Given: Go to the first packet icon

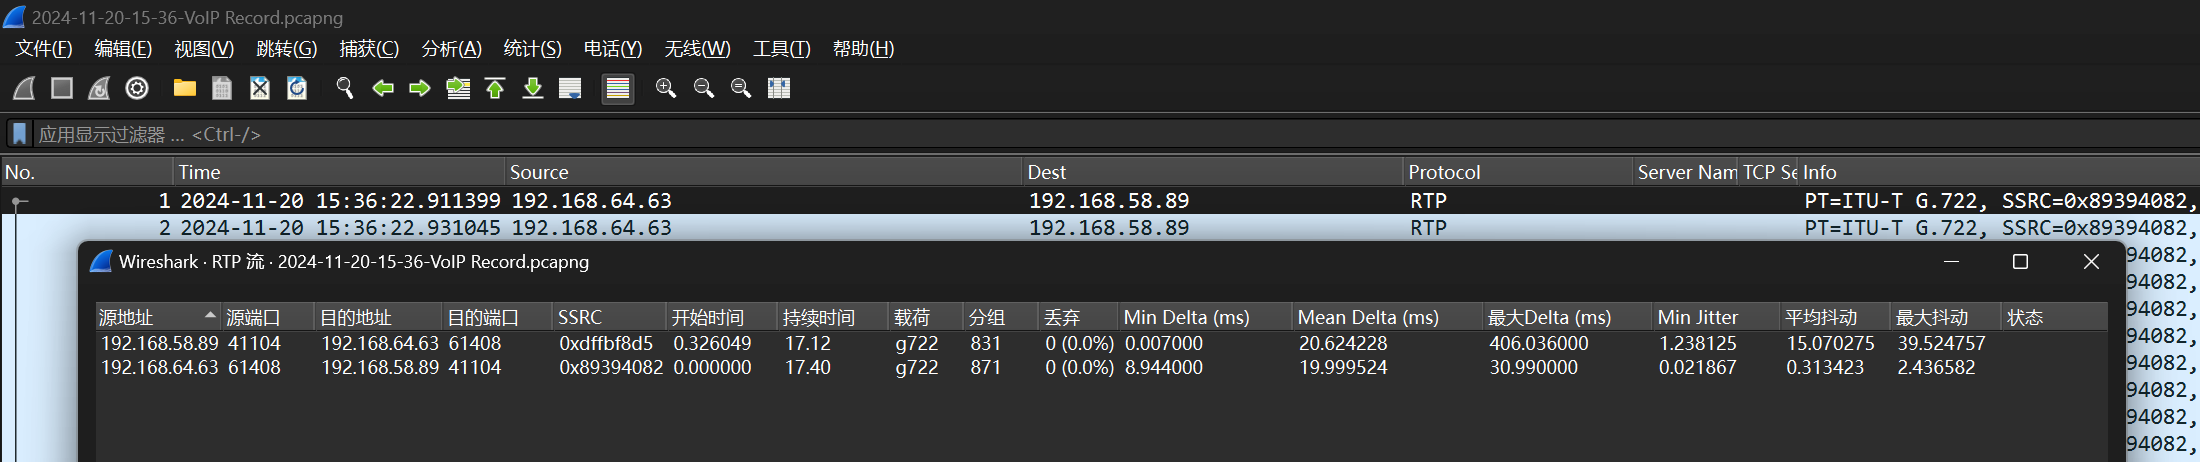Looking at the screenshot, I should click(x=495, y=89).
